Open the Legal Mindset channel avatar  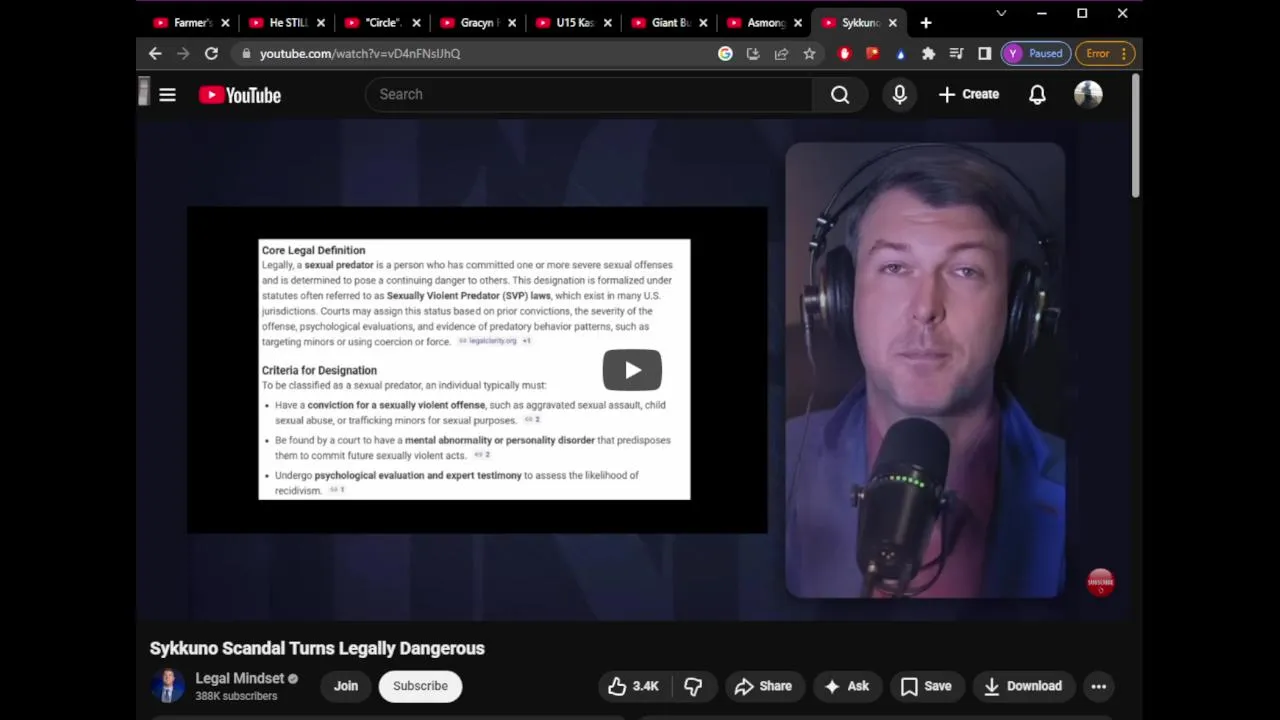167,686
